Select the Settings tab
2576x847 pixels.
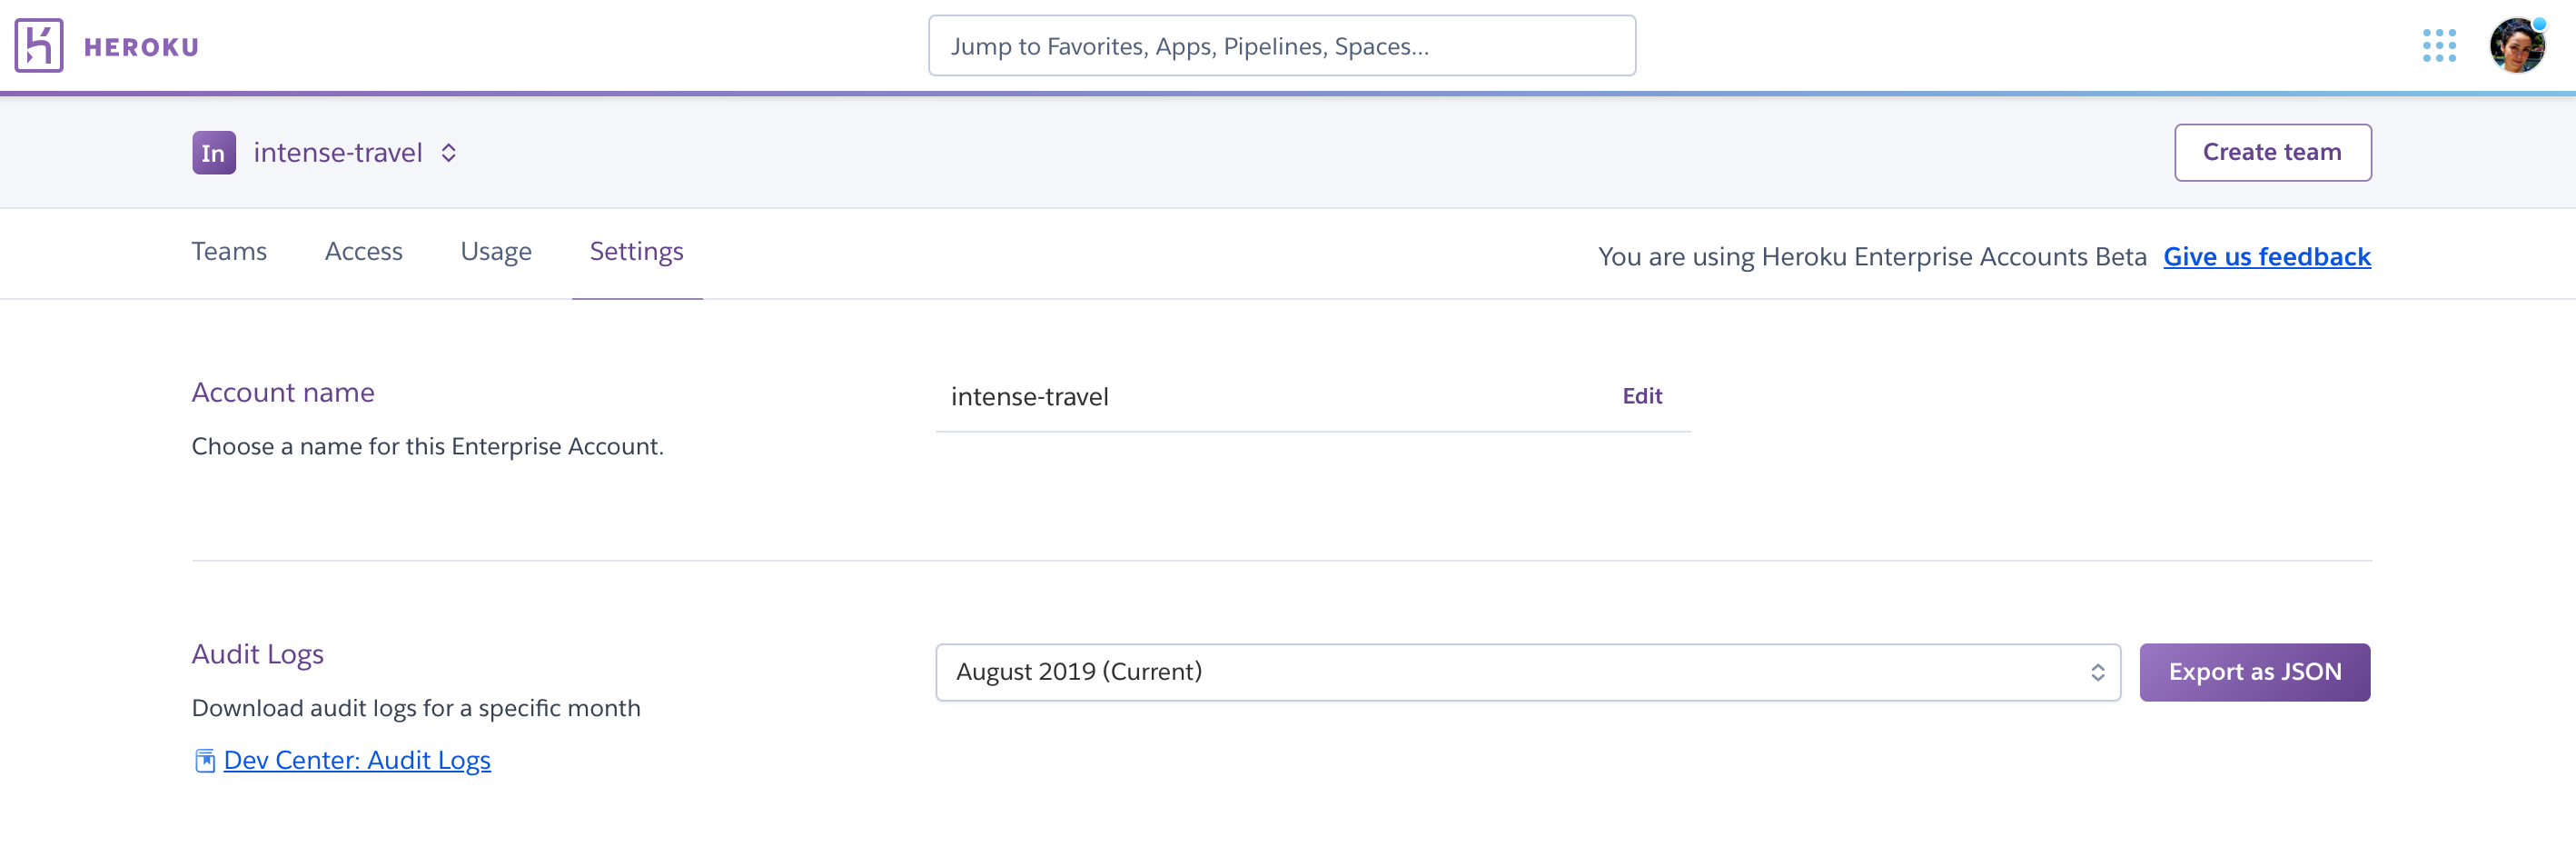pyautogui.click(x=637, y=252)
